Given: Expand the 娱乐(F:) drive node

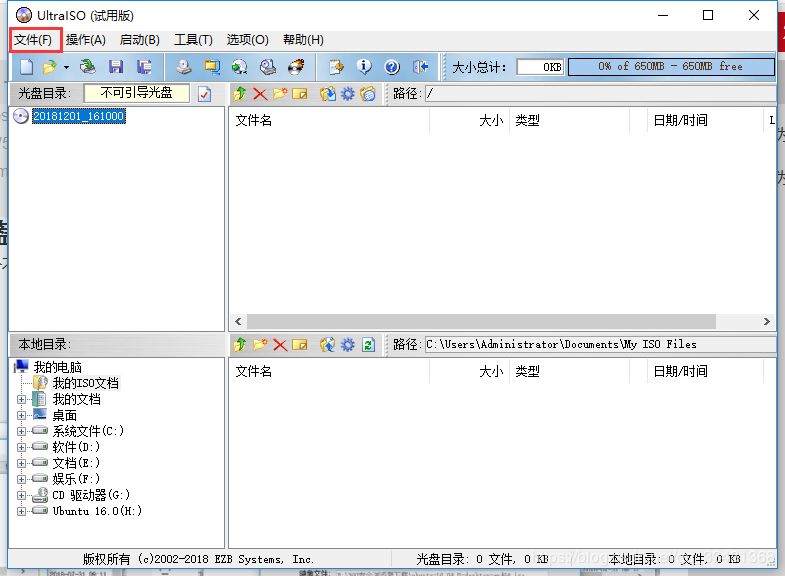Looking at the screenshot, I should pos(21,479).
